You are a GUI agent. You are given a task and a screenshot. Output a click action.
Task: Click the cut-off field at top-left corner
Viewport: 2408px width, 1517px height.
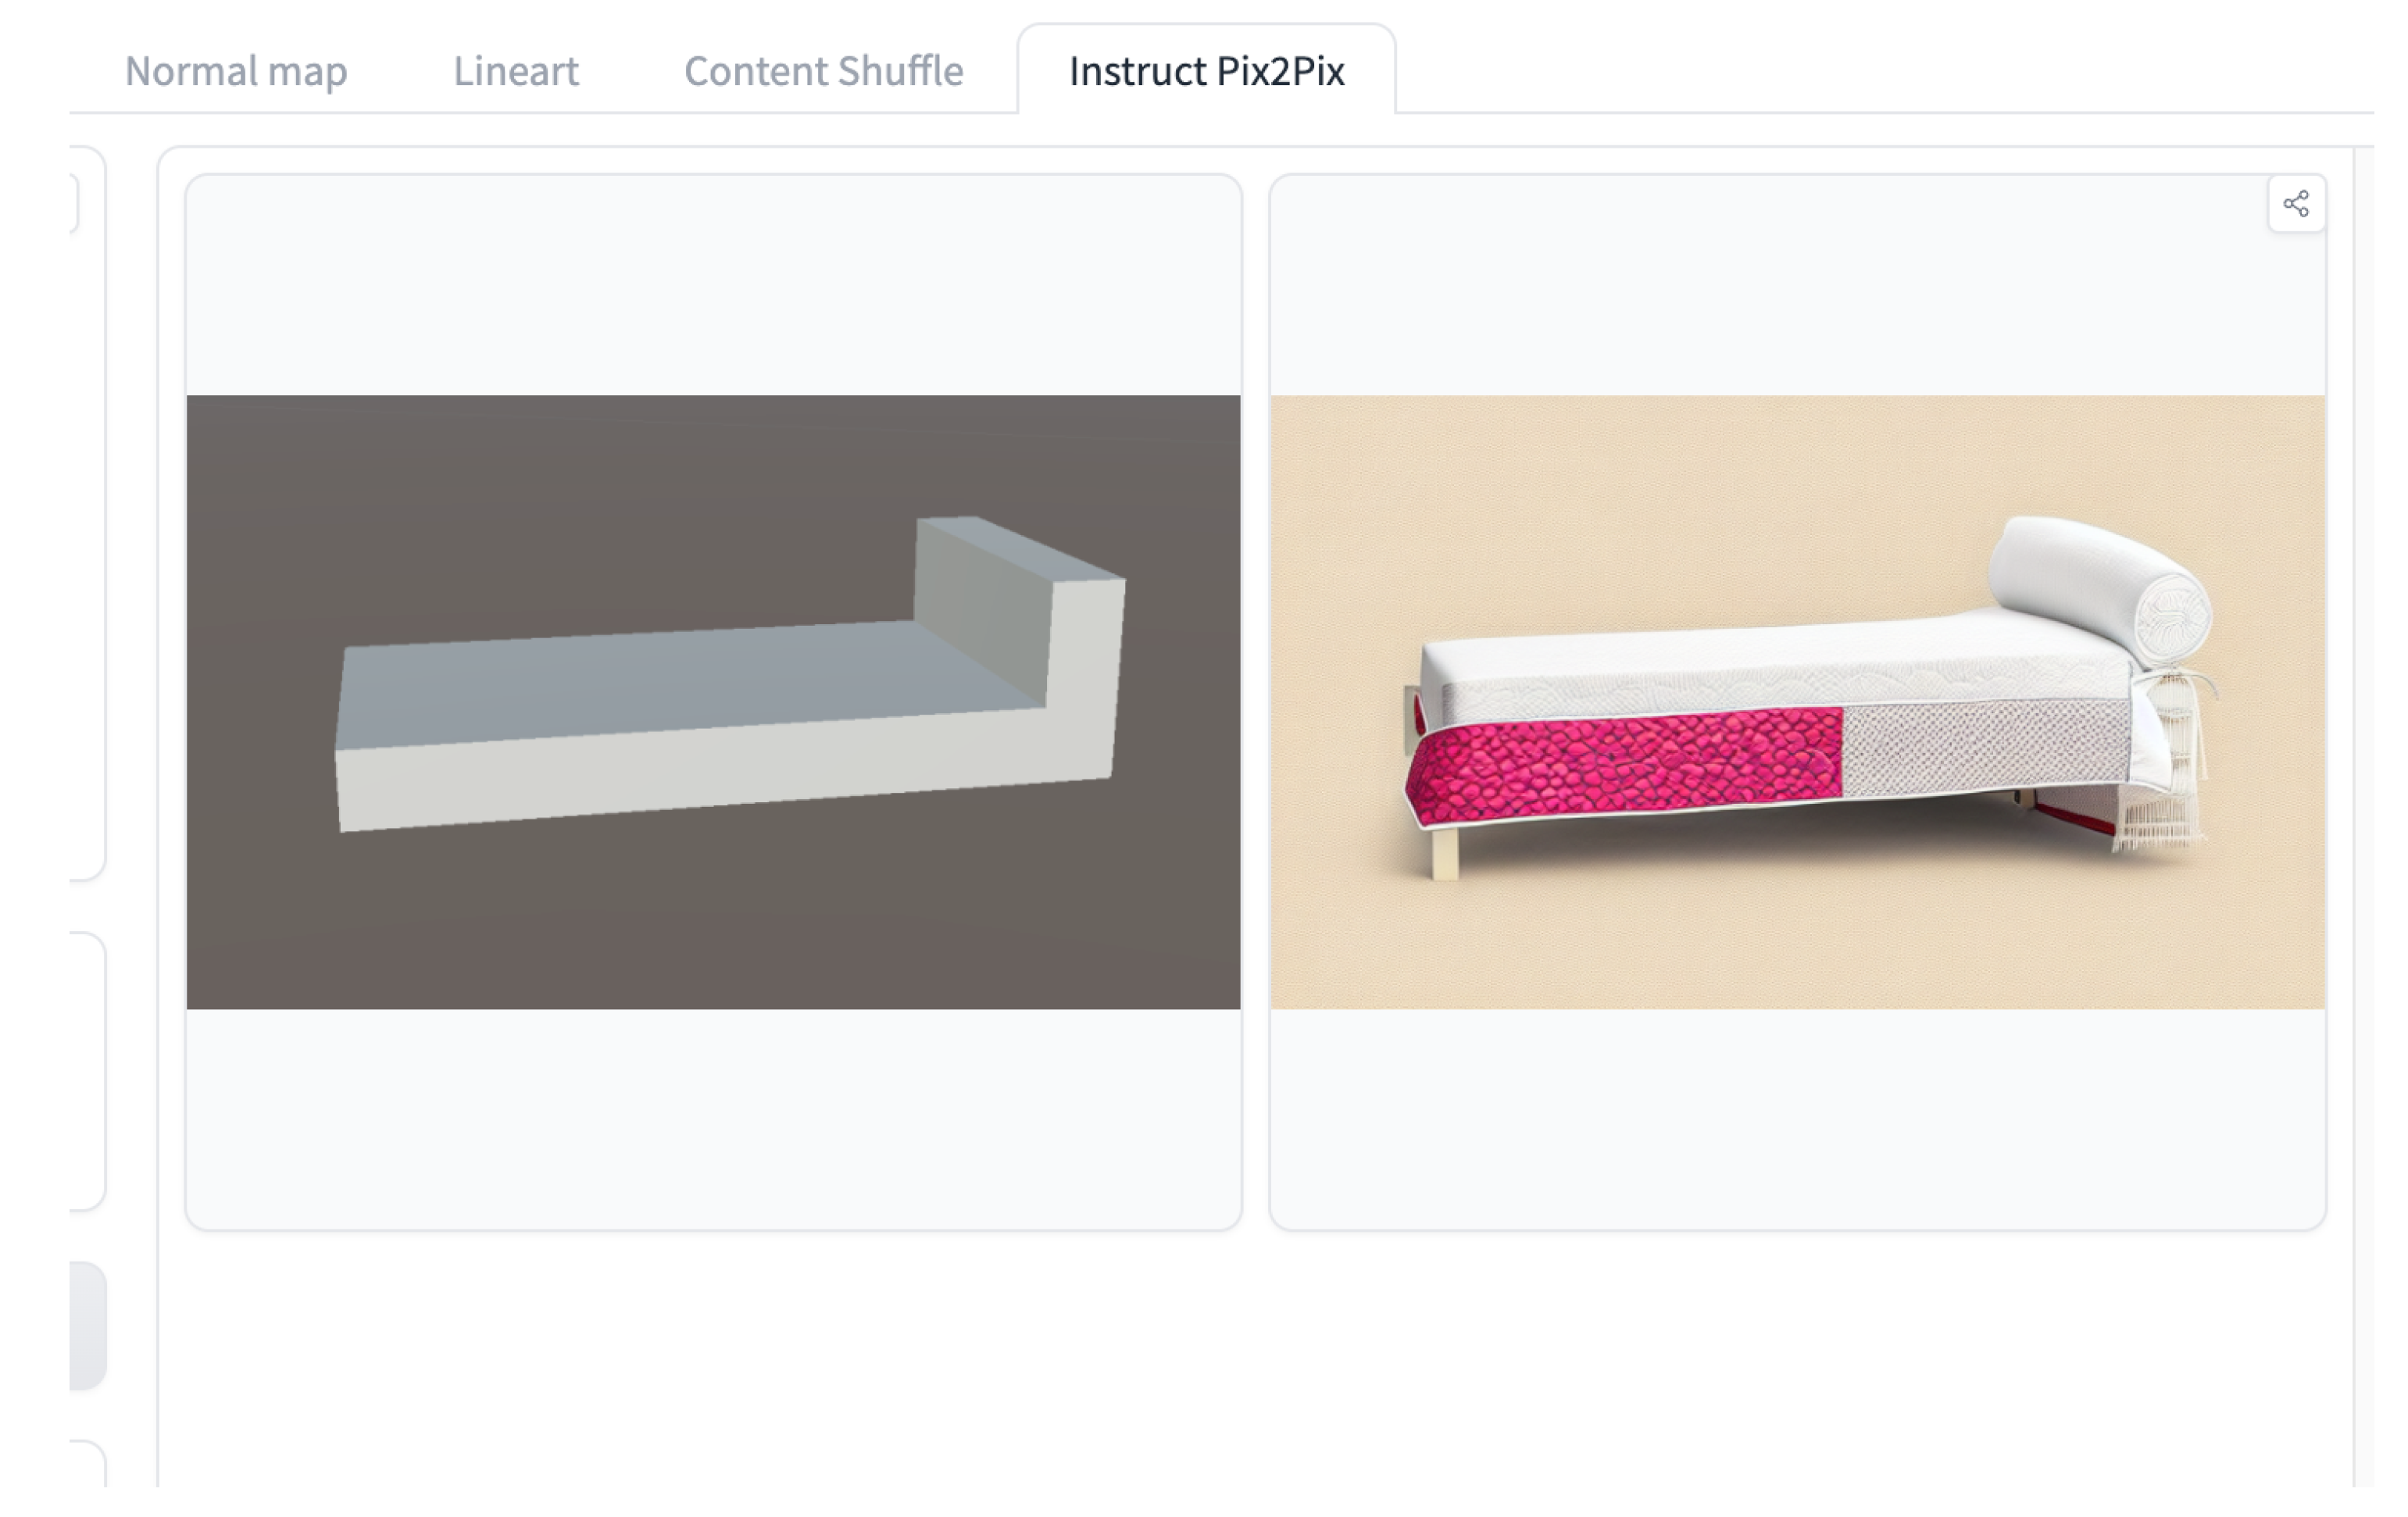pyautogui.click(x=74, y=203)
